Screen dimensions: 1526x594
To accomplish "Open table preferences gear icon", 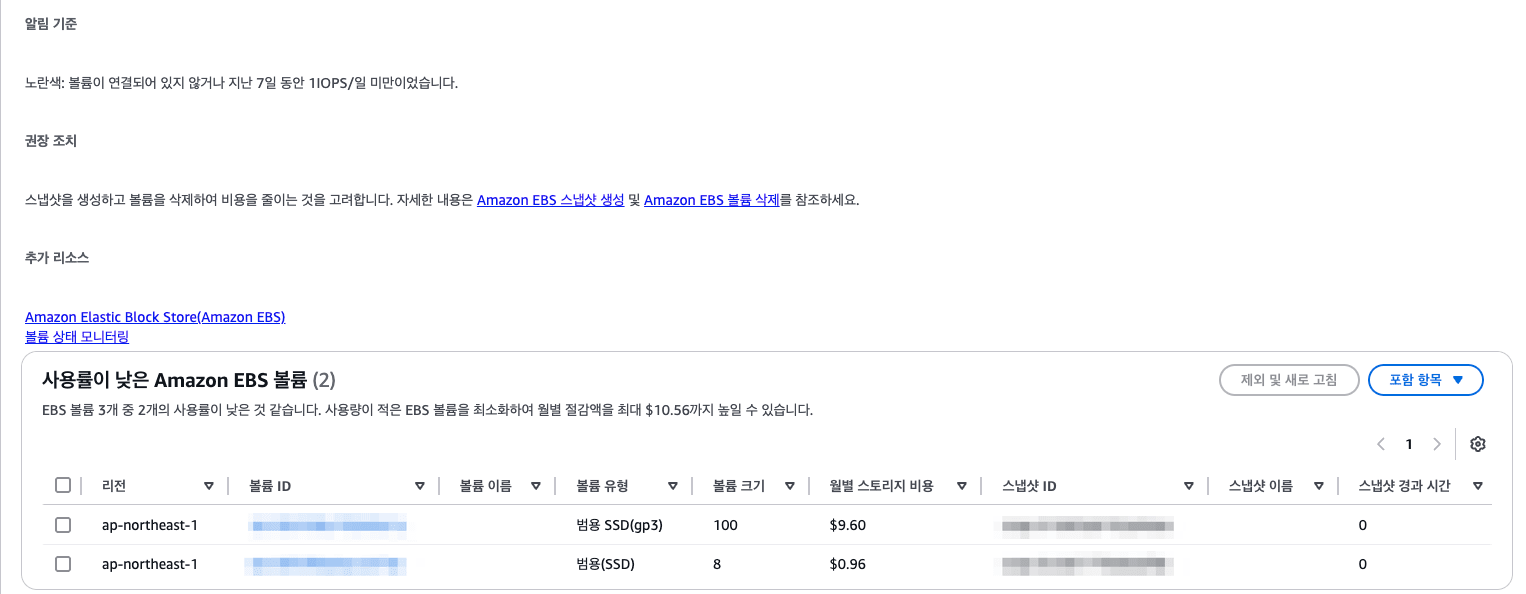I will (x=1478, y=444).
